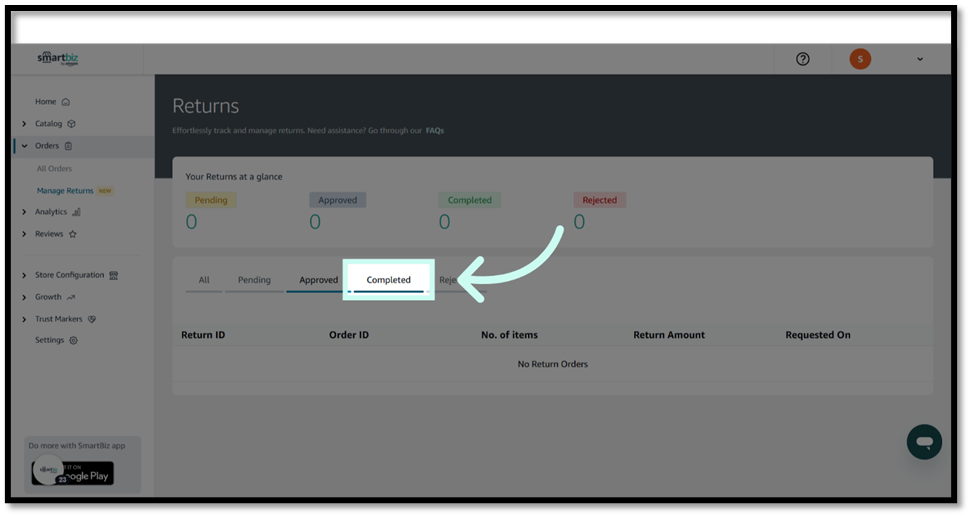Screen dimensions: 970x516
Task: Click the Settings gear icon
Action: coord(73,340)
